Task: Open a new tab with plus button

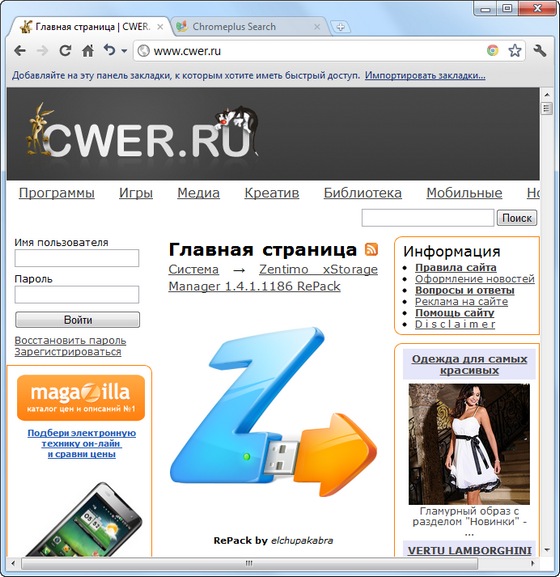Action: pos(340,27)
